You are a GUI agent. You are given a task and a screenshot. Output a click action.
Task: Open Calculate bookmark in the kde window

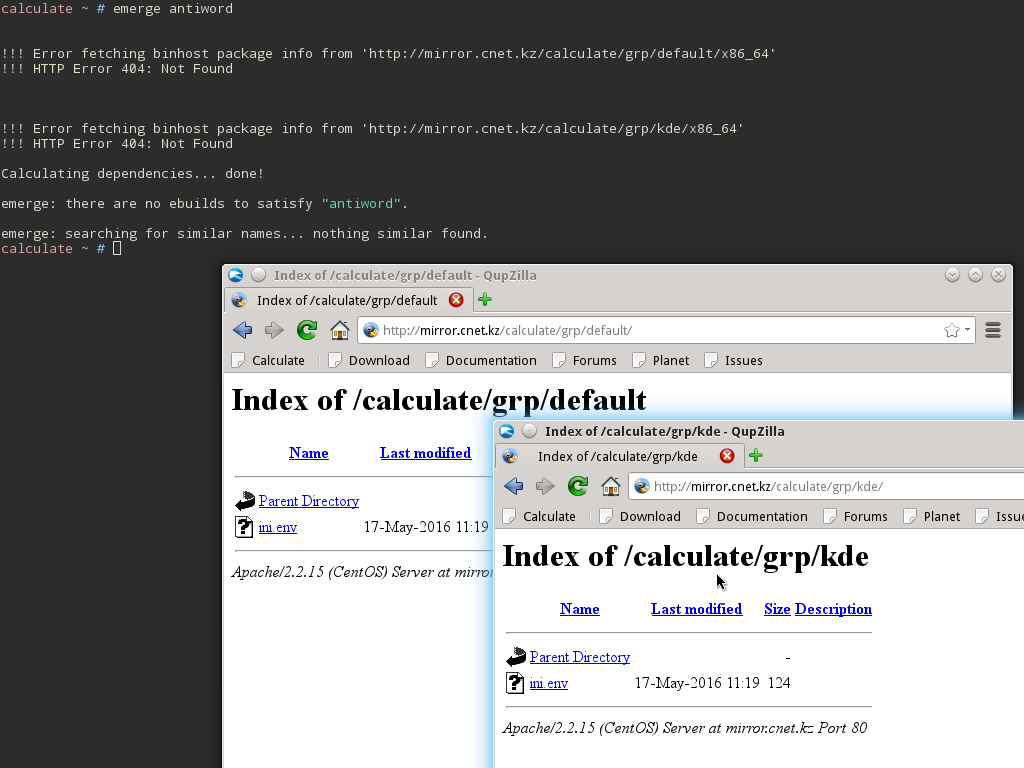[x=539, y=517]
